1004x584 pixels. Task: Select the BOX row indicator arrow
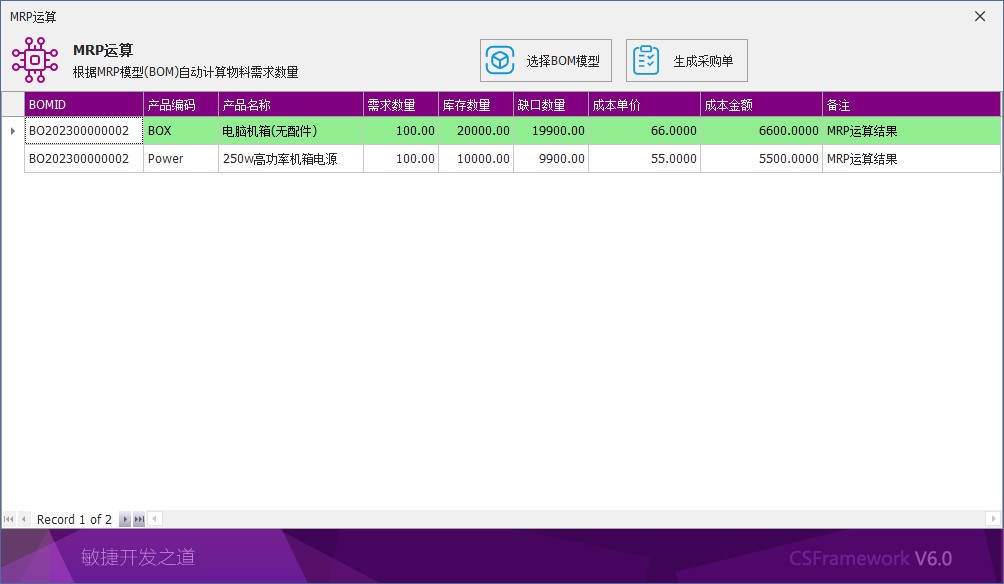13,131
